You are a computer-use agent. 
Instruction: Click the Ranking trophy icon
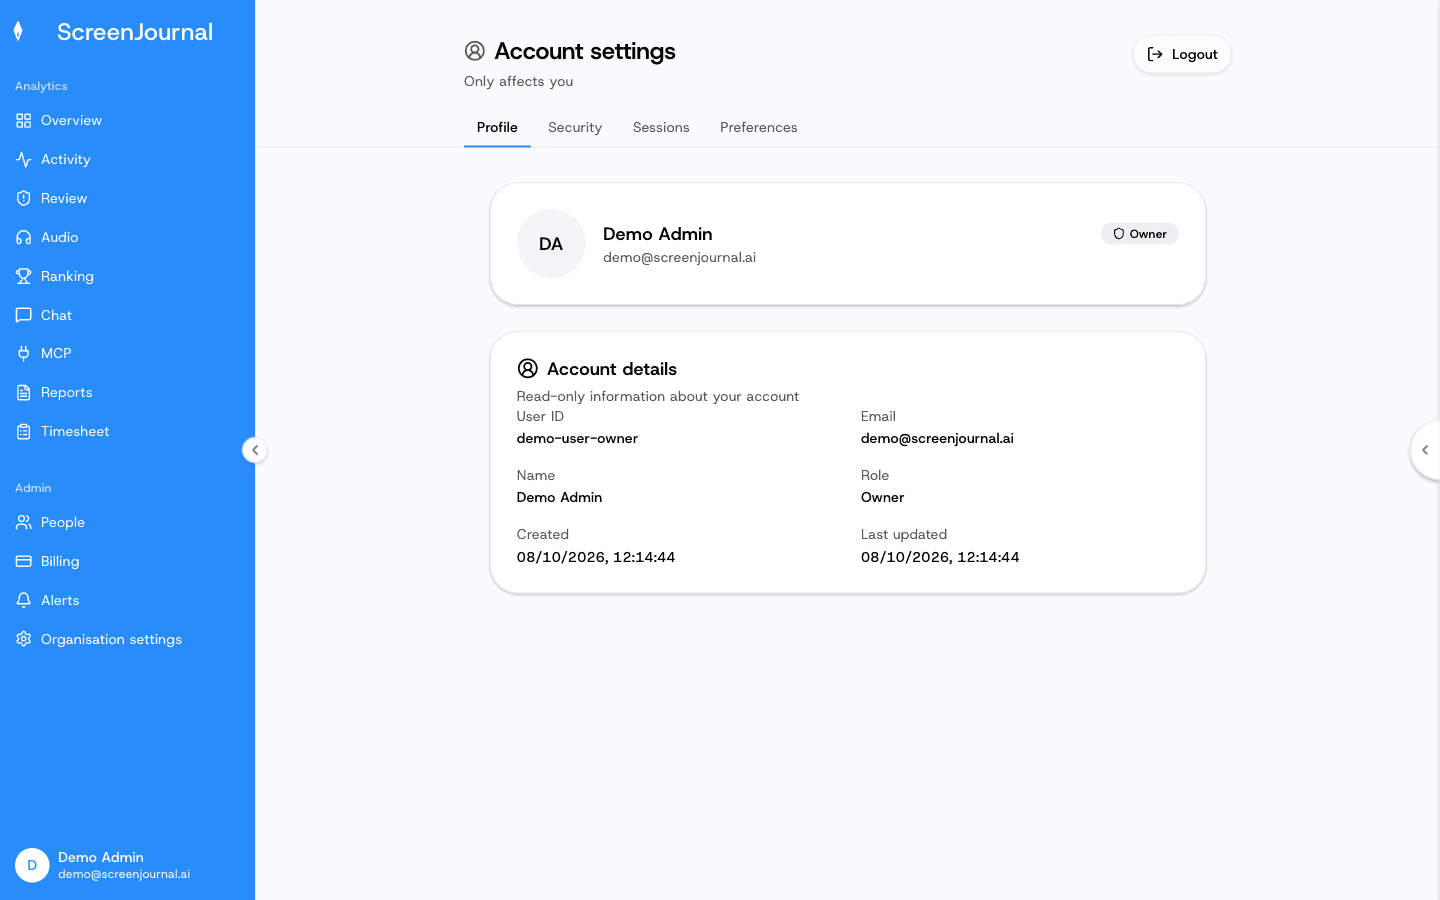pyautogui.click(x=24, y=277)
